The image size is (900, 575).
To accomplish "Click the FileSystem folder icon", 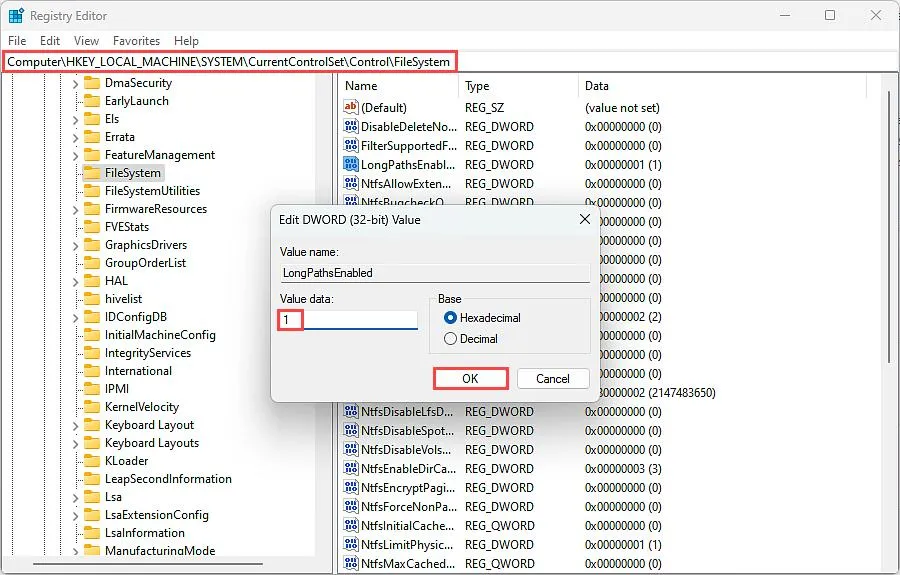I will tap(92, 173).
